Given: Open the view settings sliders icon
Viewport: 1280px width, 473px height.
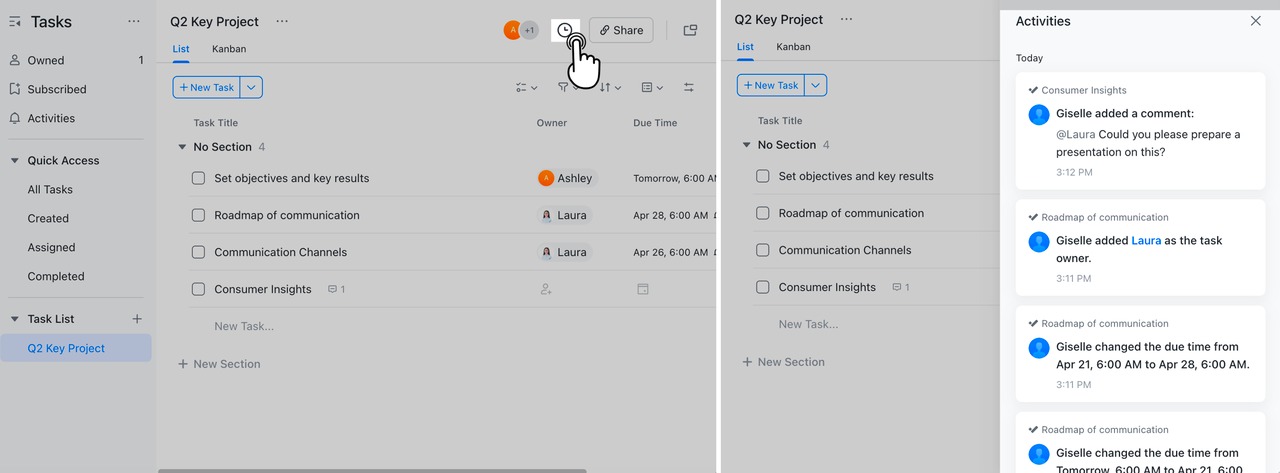Looking at the screenshot, I should (689, 88).
